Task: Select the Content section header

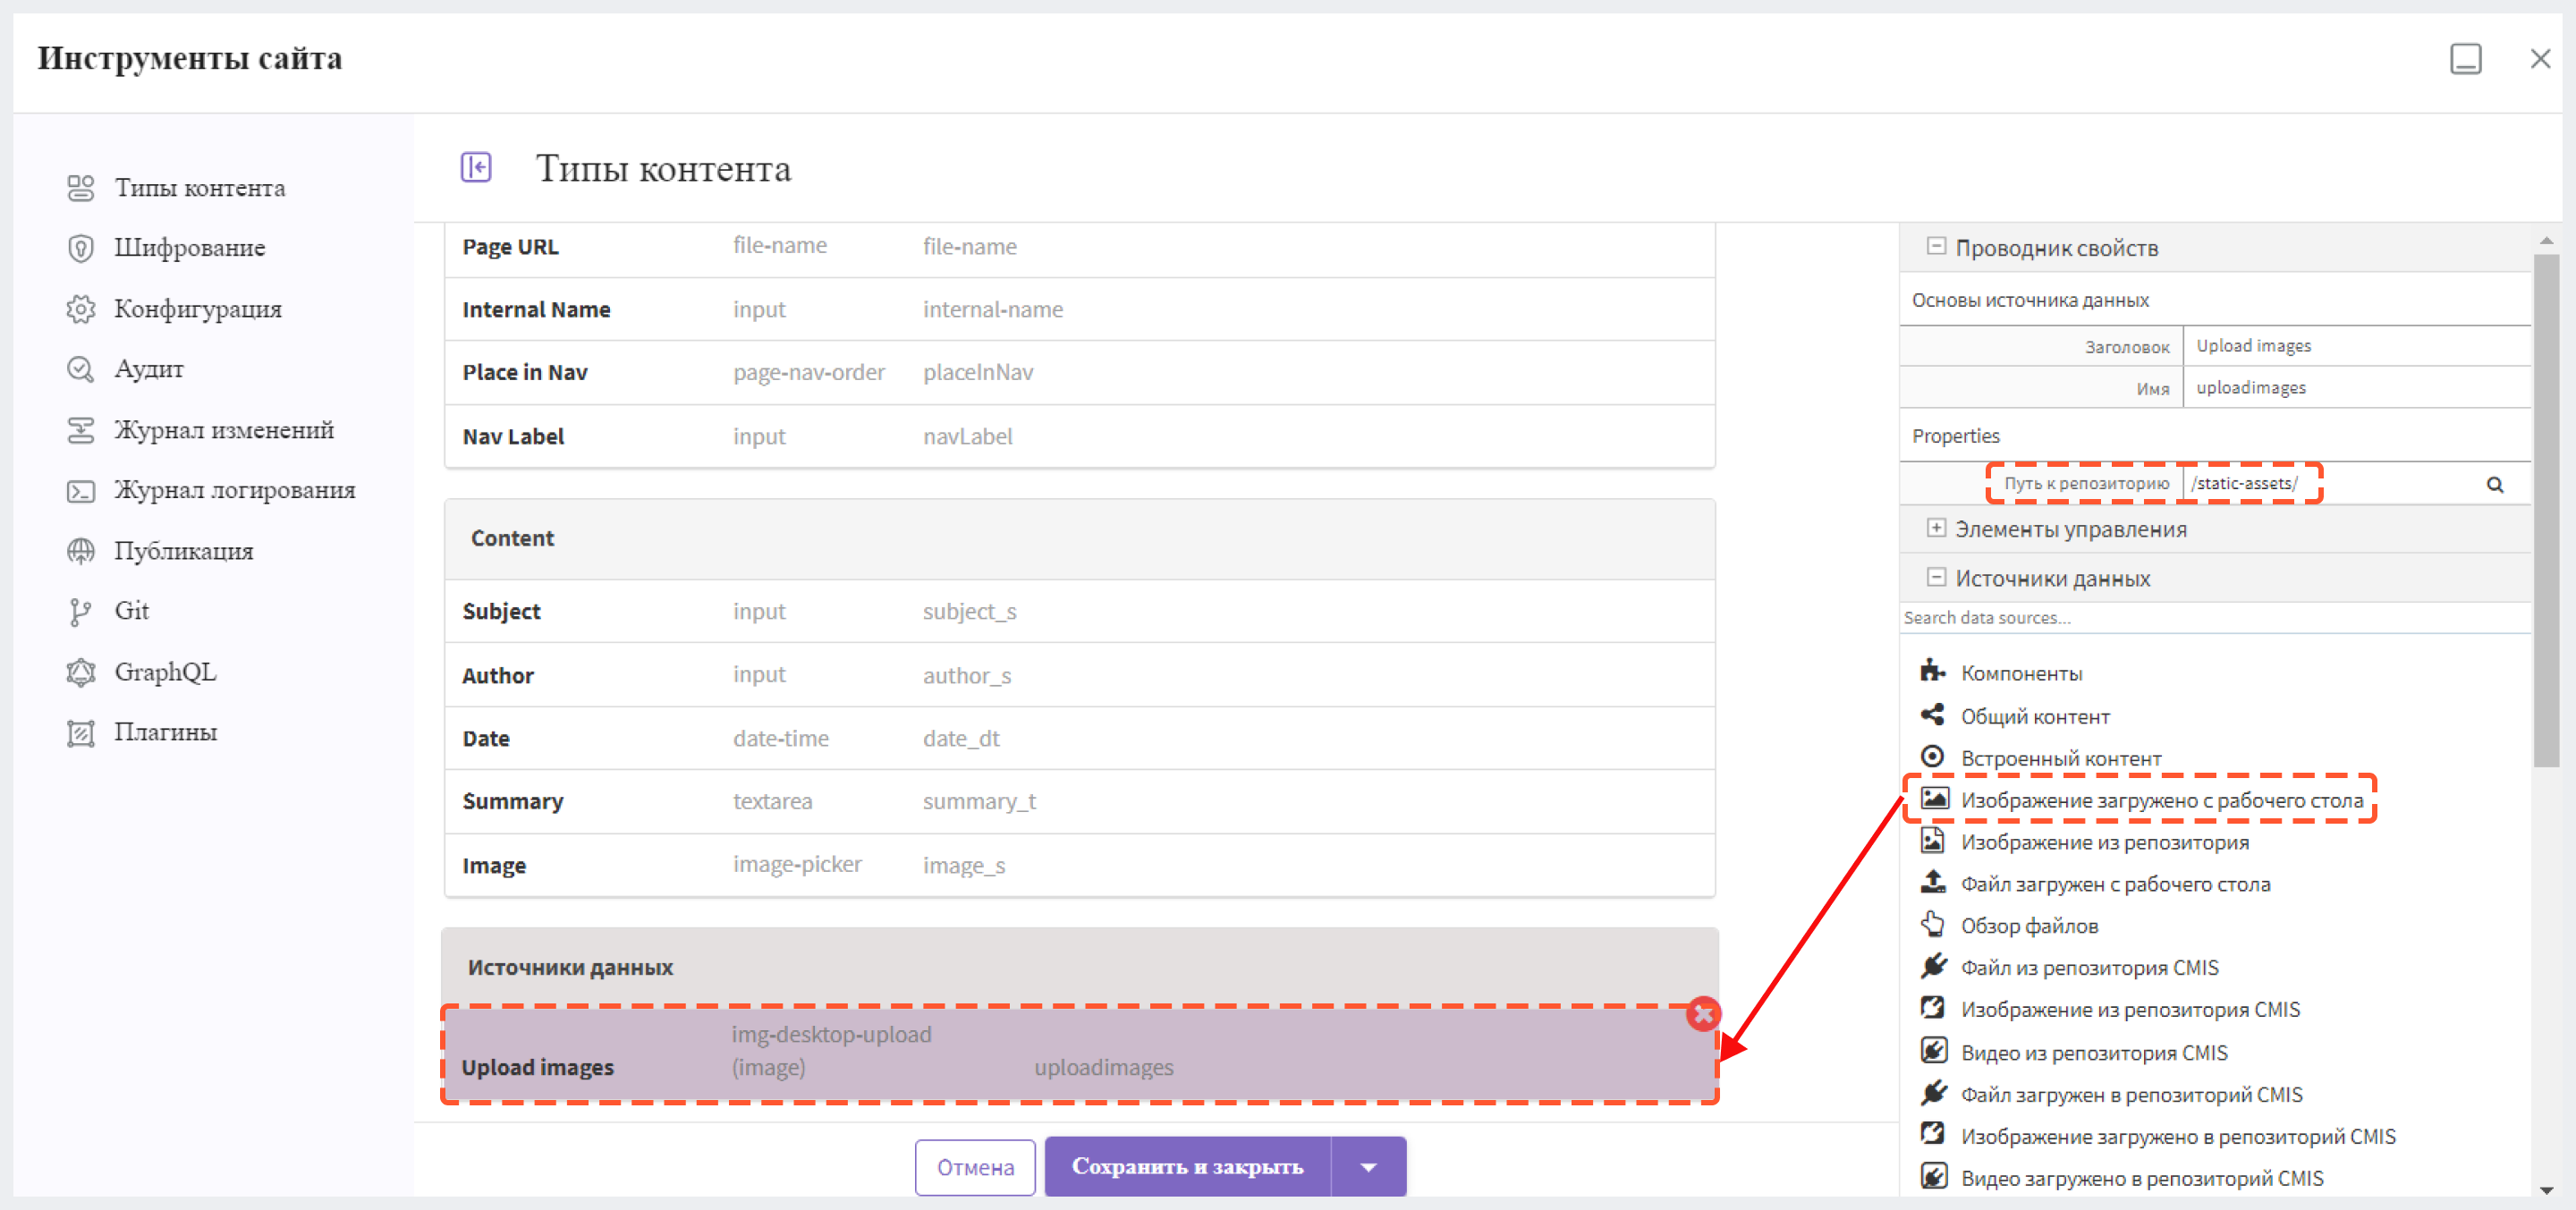Action: click(x=1079, y=539)
